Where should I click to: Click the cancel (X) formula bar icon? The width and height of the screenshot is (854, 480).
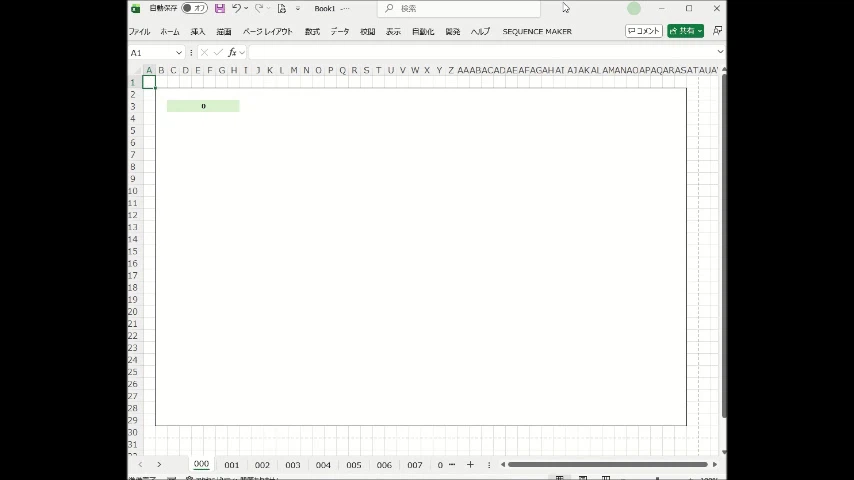coord(204,52)
